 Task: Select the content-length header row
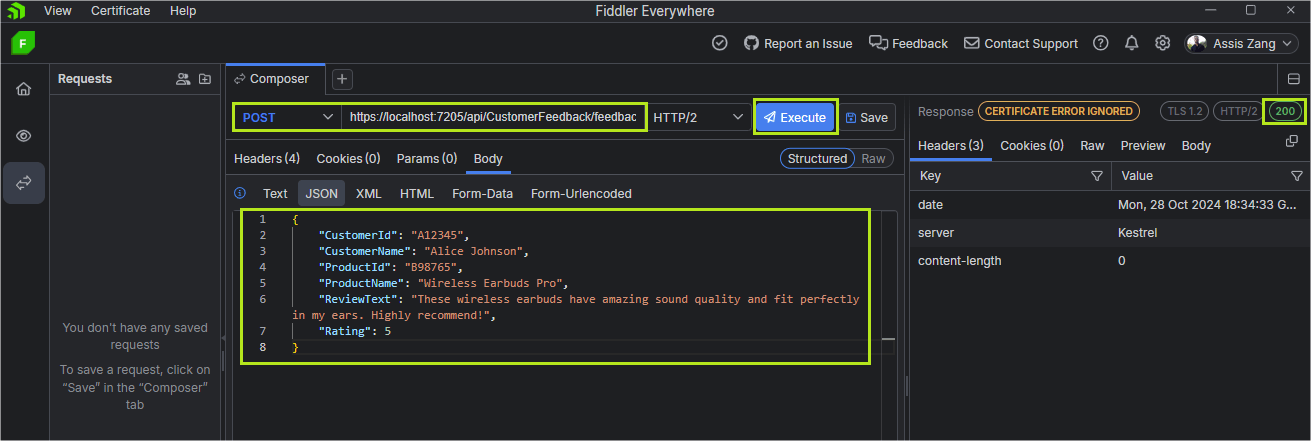(x=1110, y=260)
